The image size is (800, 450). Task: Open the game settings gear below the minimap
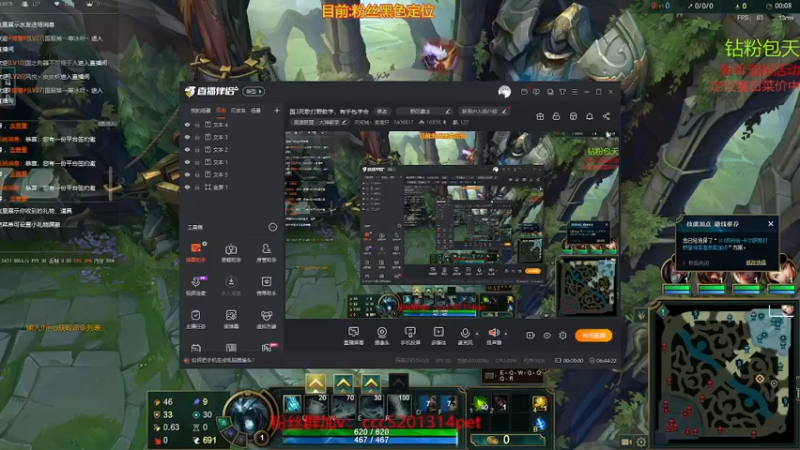pos(641,442)
